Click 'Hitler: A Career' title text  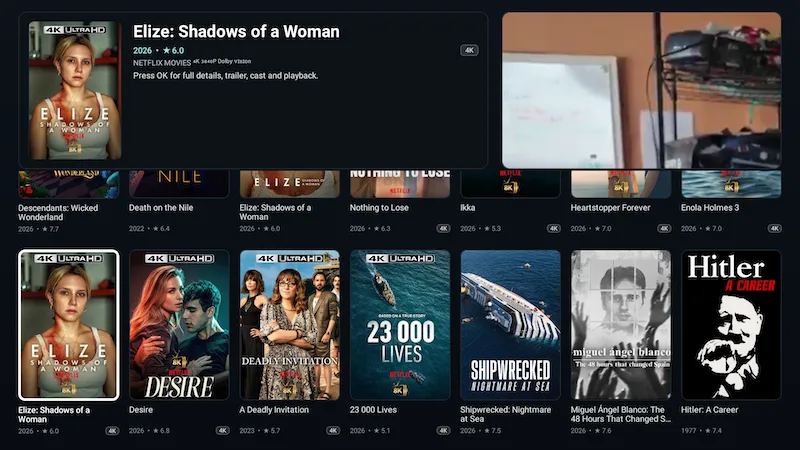pos(709,410)
